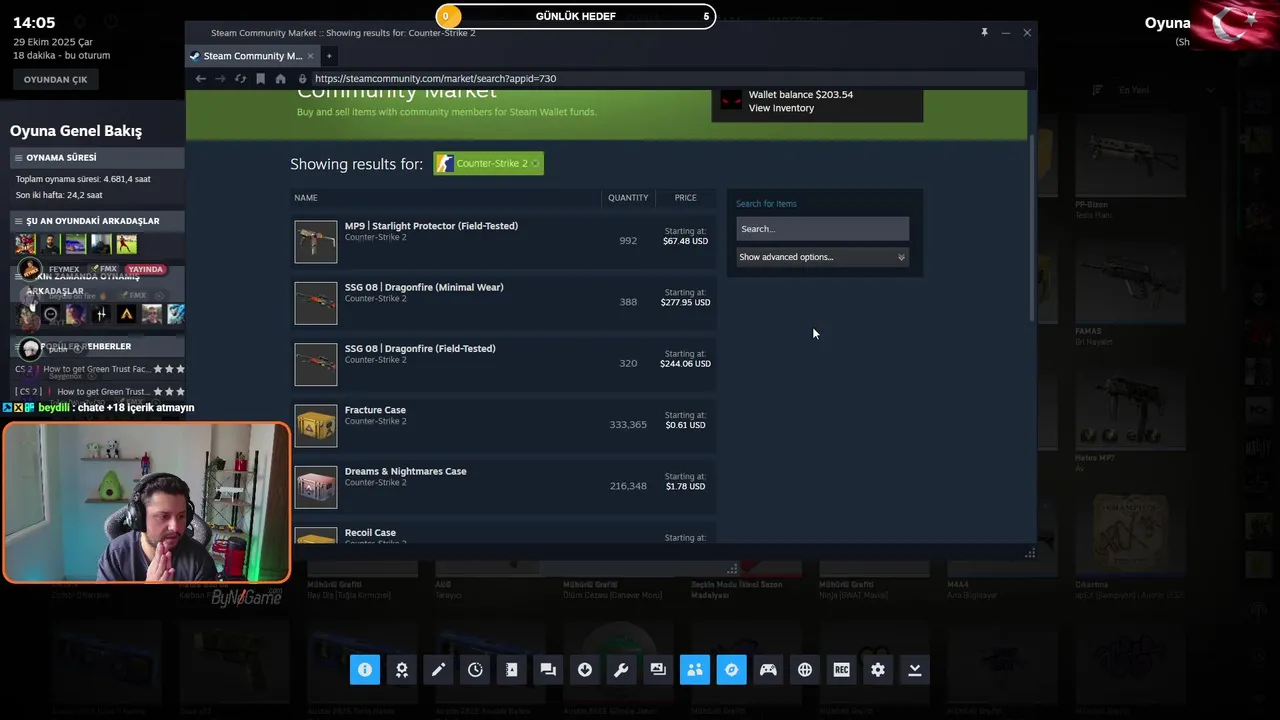Viewport: 1280px width, 720px height.
Task: Open the View Inventory link
Action: (781, 108)
